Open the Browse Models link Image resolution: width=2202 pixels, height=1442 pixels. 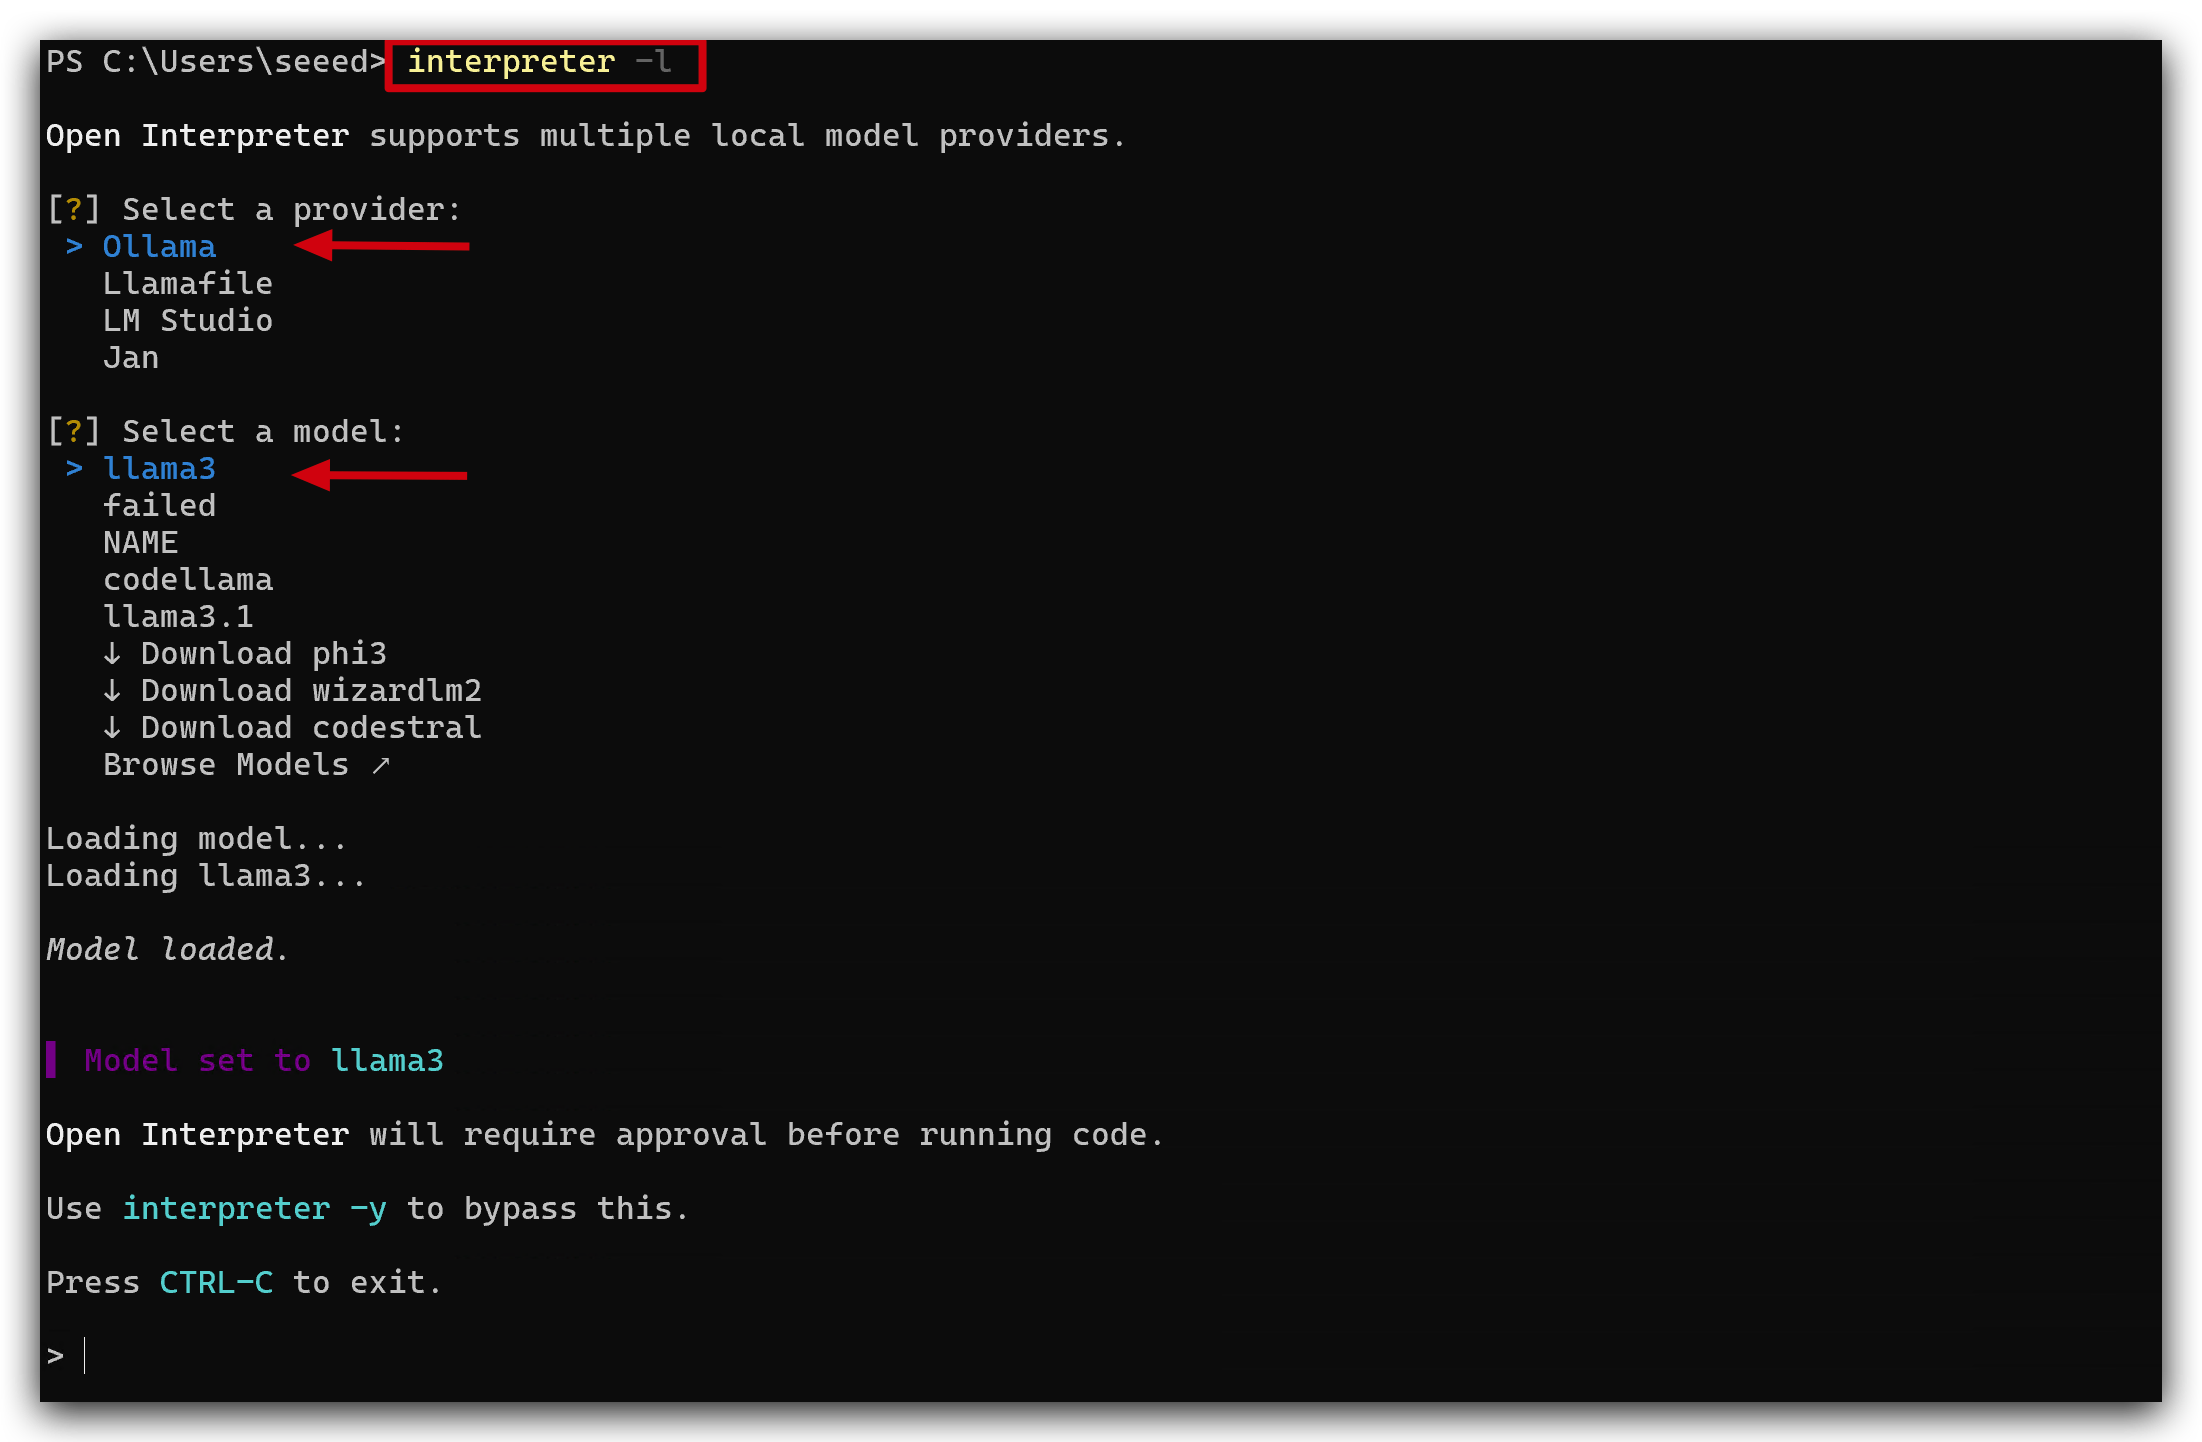coord(226,765)
